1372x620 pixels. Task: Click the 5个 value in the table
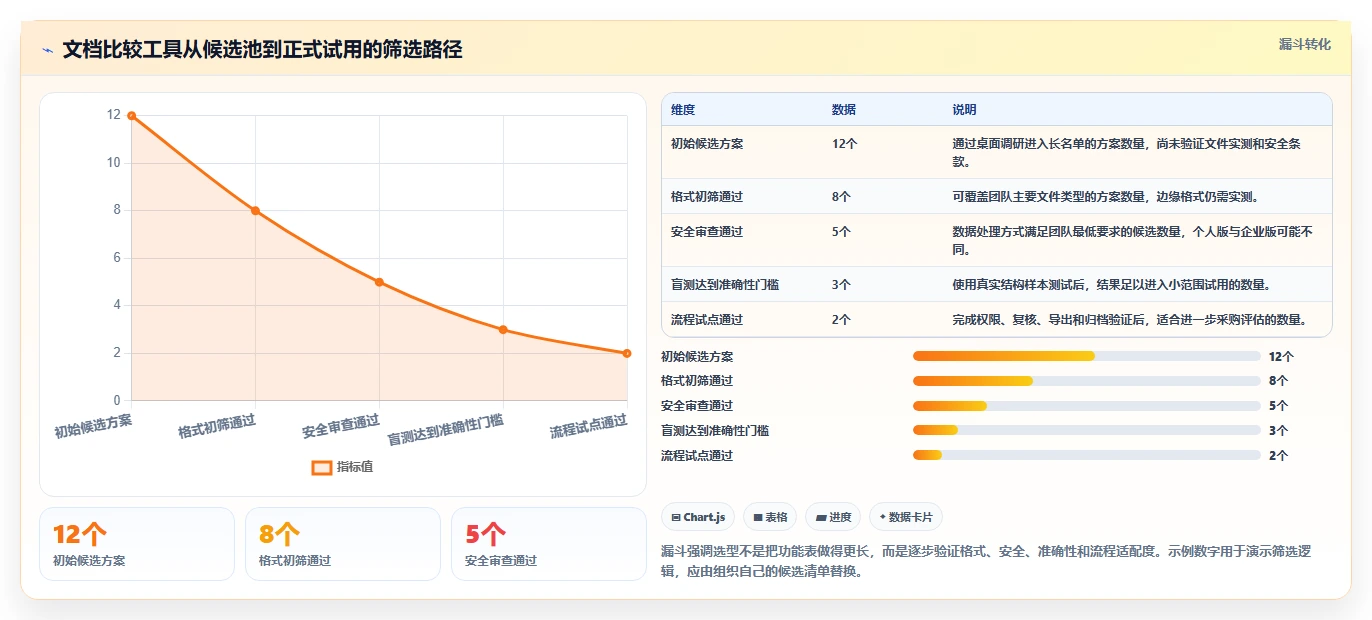(x=842, y=232)
